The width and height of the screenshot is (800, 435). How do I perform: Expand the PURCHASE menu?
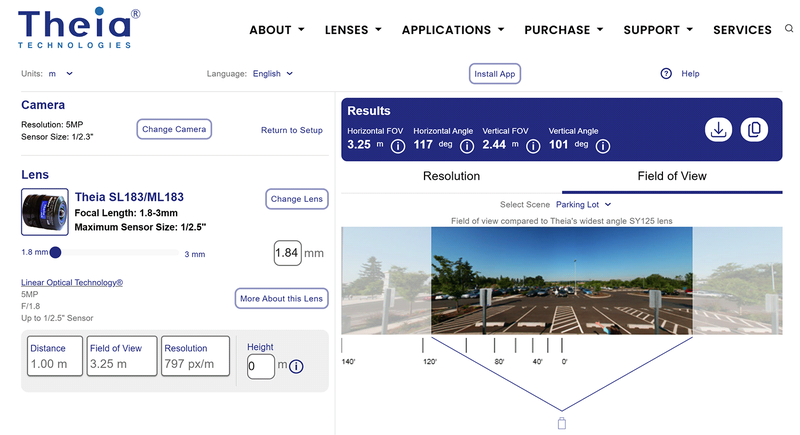tap(564, 30)
